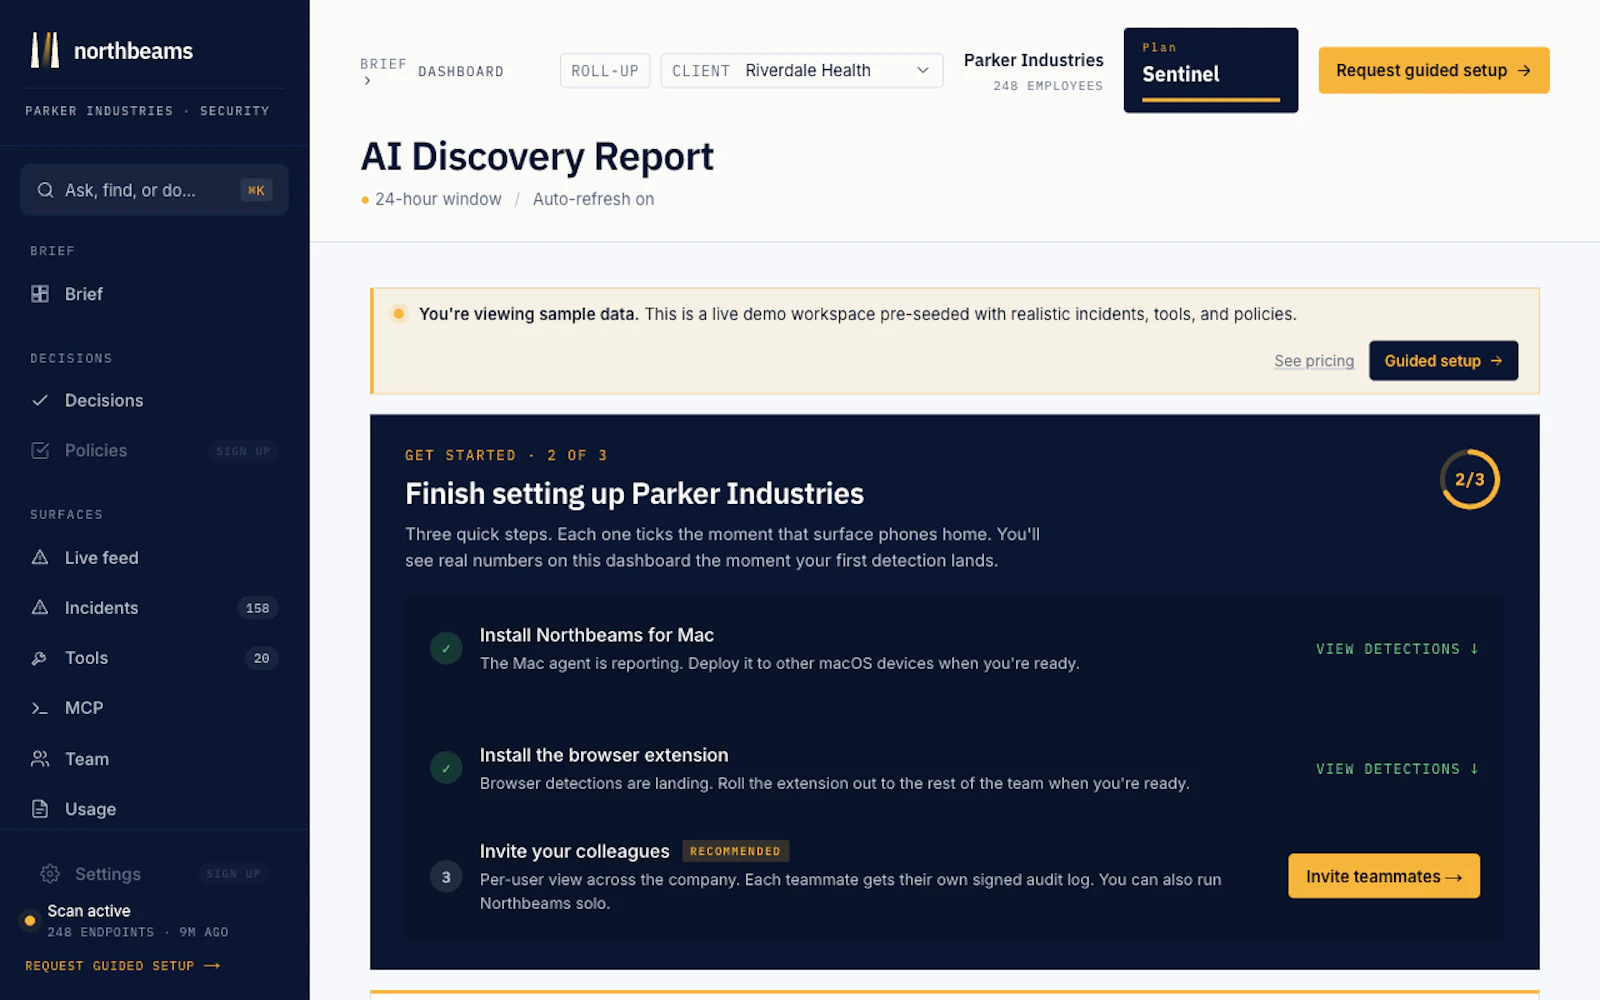
Task: Click the Scan active status dot
Action: tap(29, 921)
